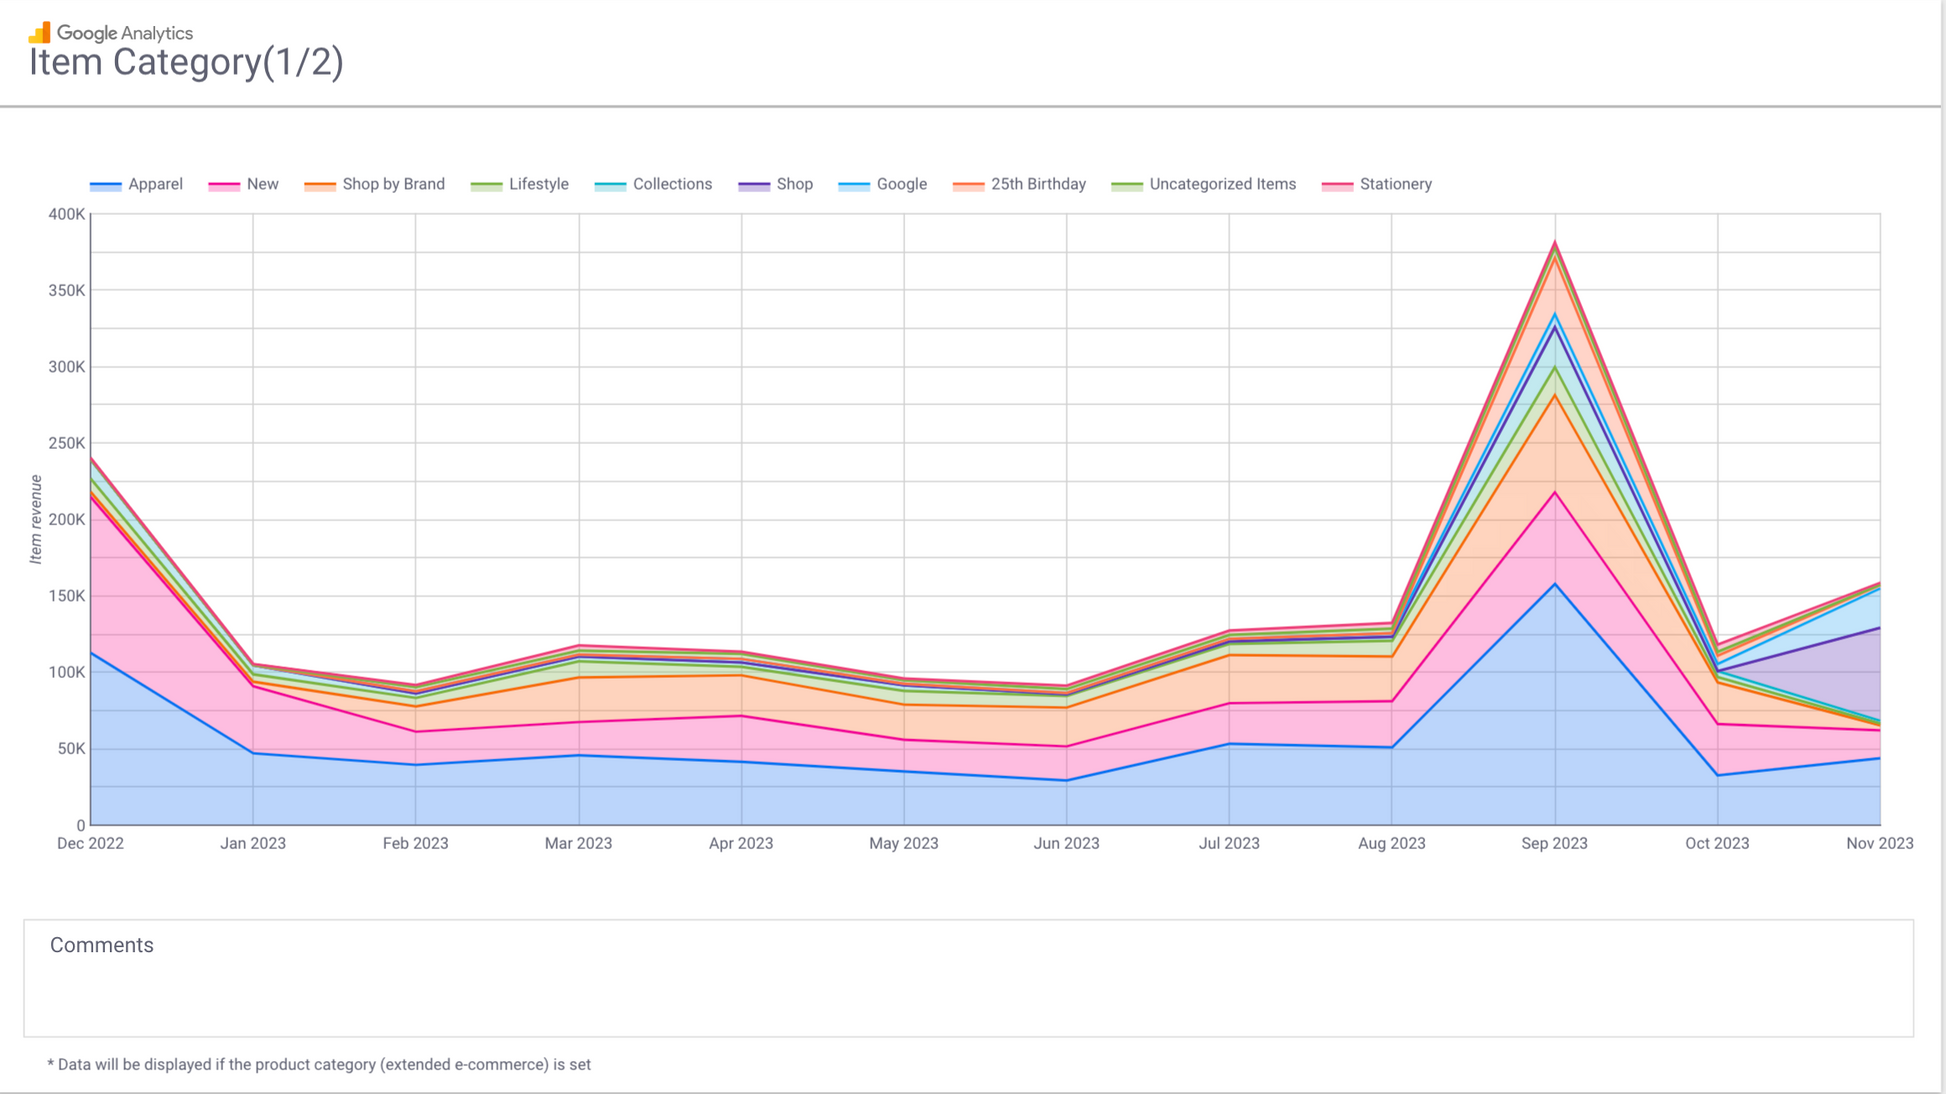Click the 25th Birthday legend label
Viewport: 1946px width, 1094px height.
[1037, 184]
